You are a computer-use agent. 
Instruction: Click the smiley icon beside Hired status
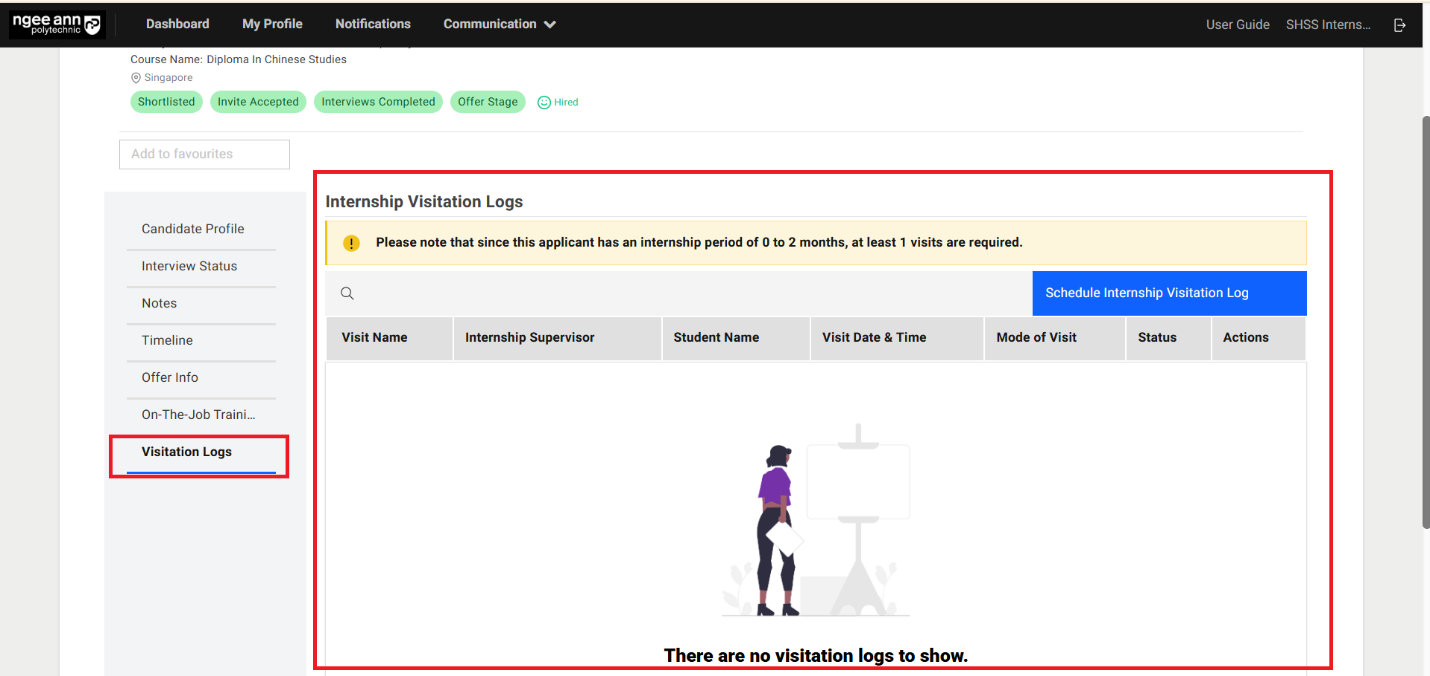tap(543, 101)
